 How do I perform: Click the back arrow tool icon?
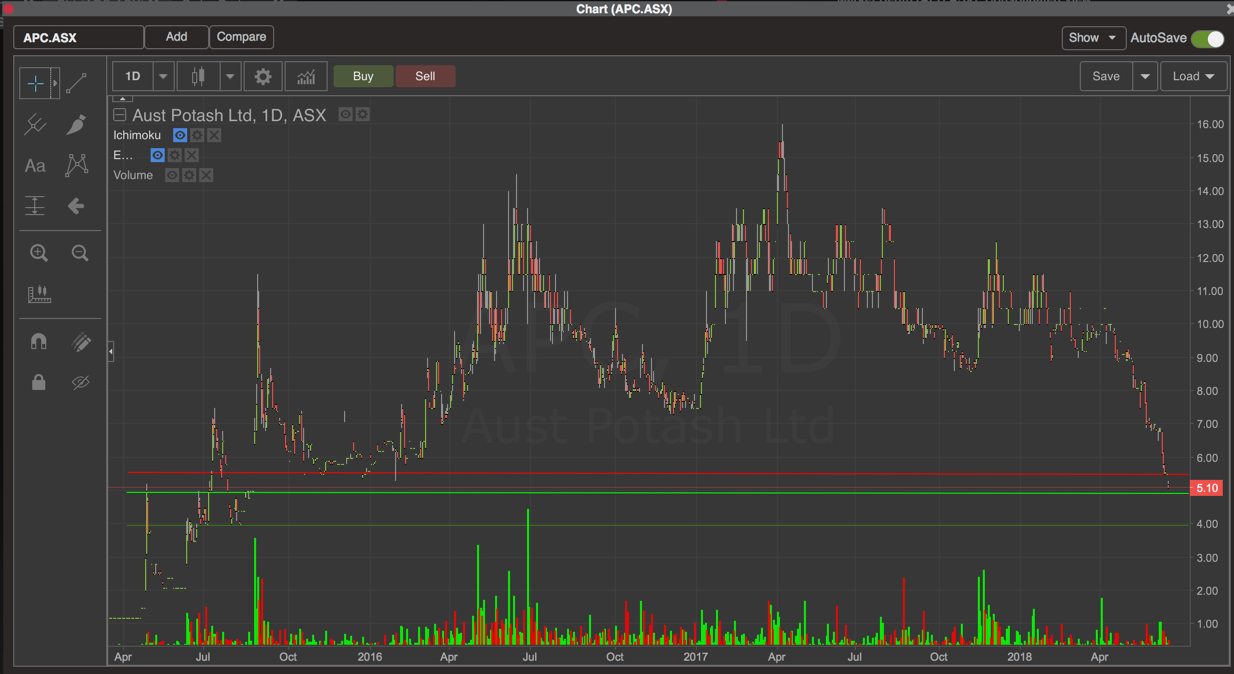click(x=76, y=206)
